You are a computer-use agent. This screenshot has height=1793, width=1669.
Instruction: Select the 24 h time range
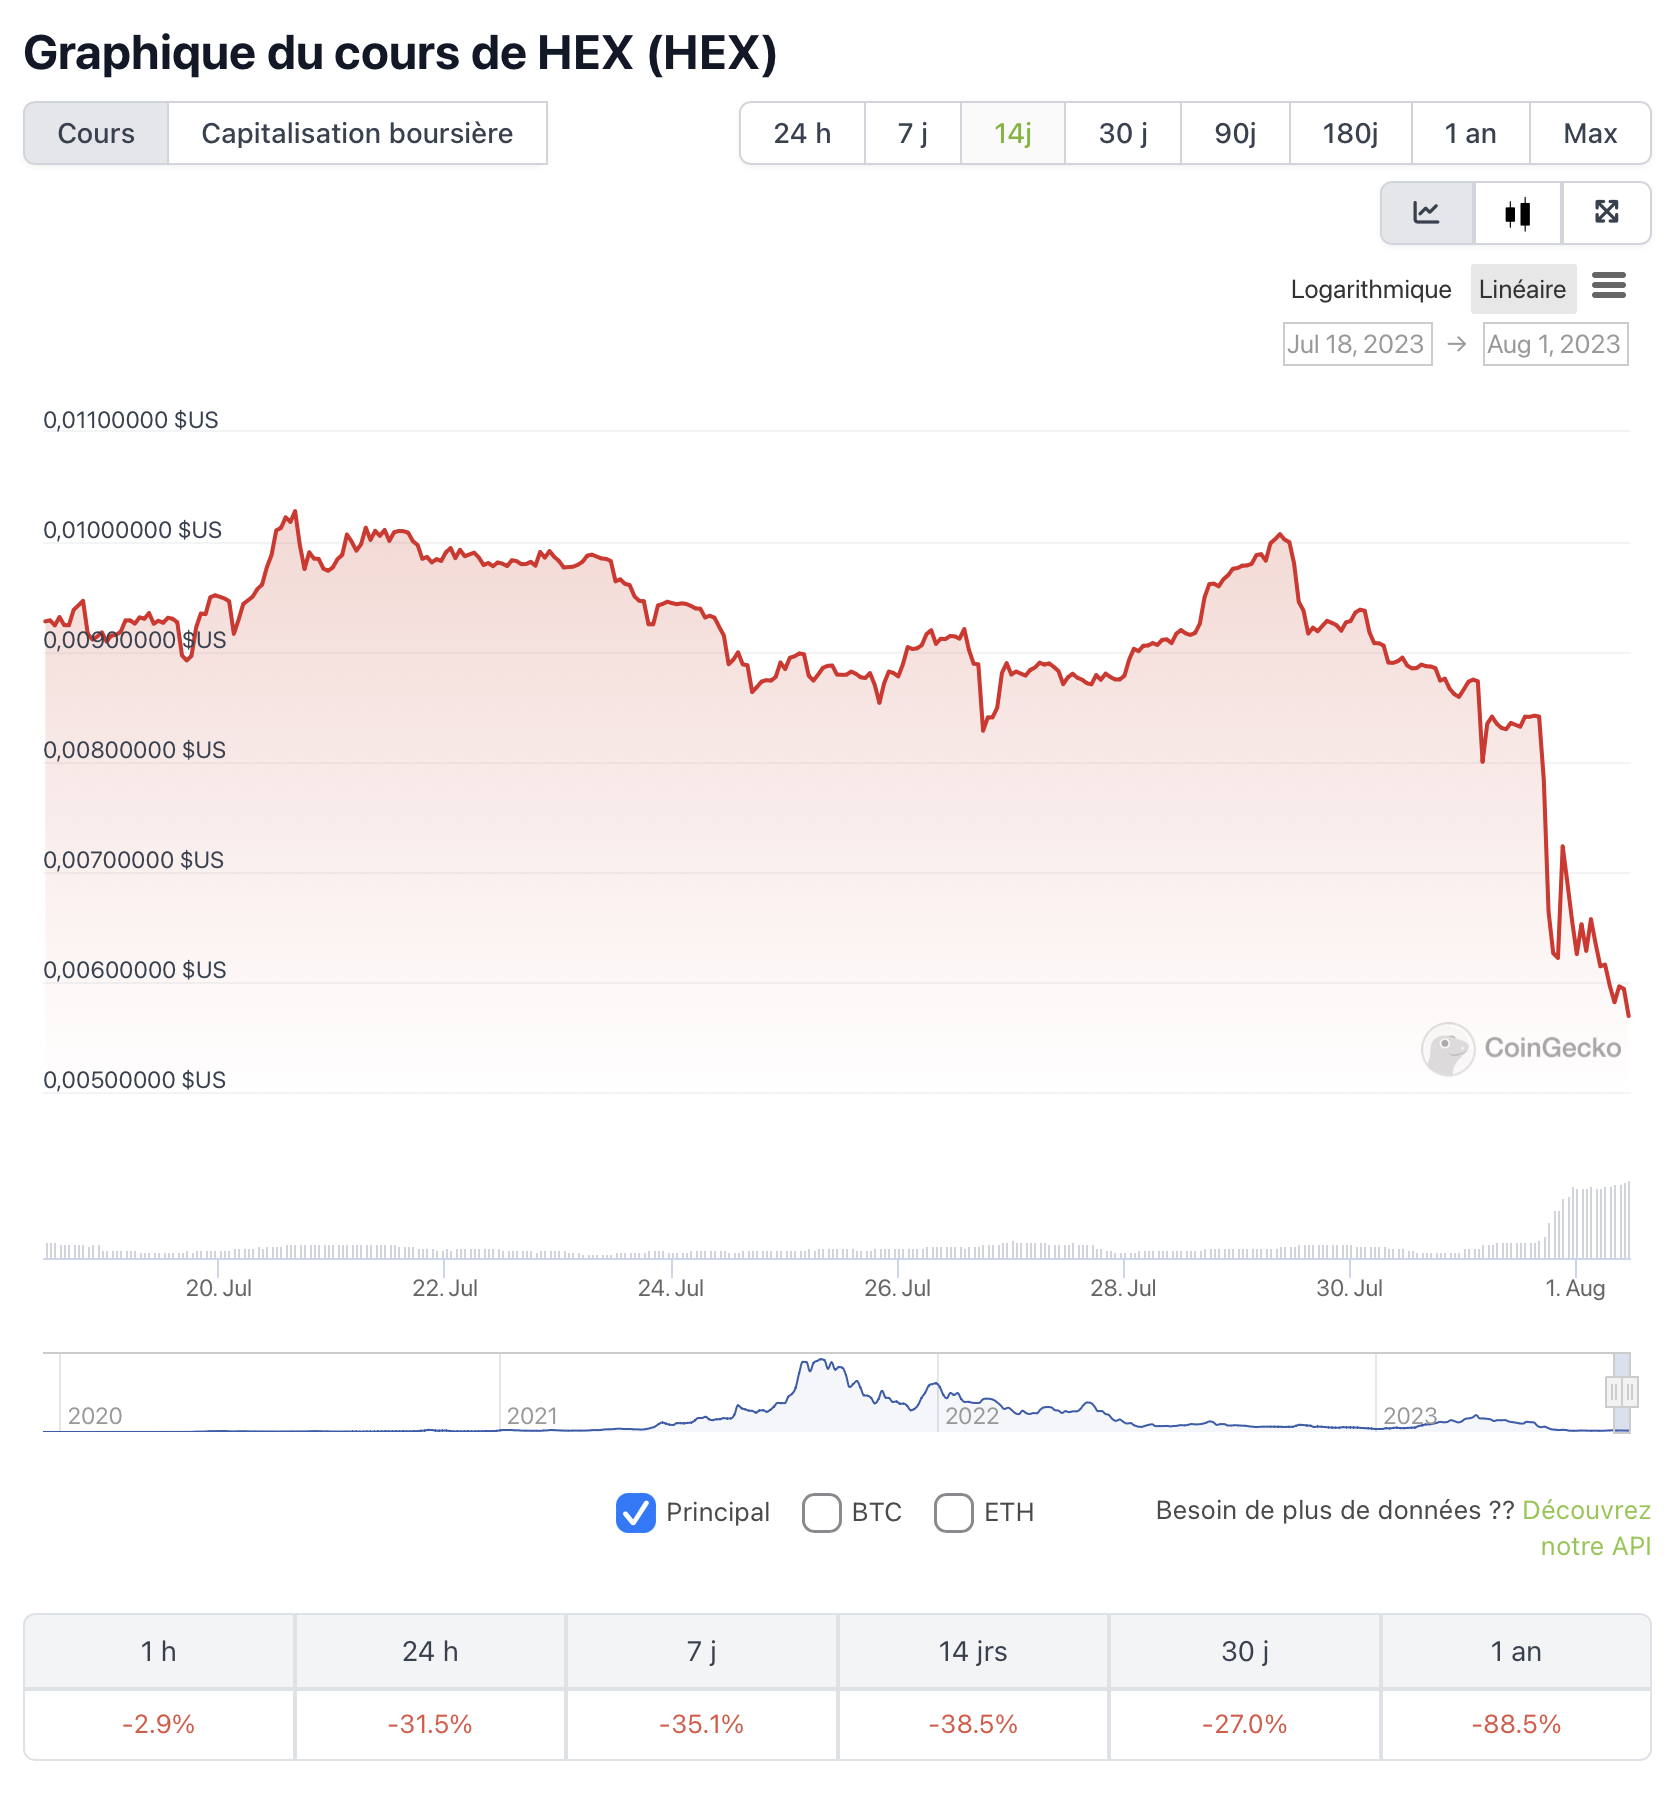coord(802,133)
